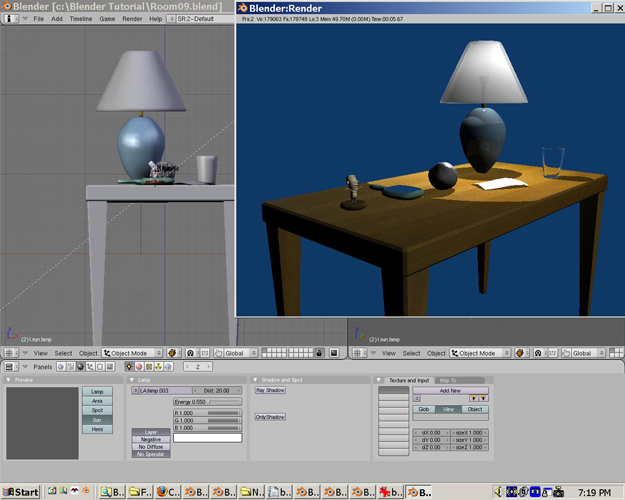625x500 pixels.
Task: Click the white lamp color swatch
Action: (207, 438)
